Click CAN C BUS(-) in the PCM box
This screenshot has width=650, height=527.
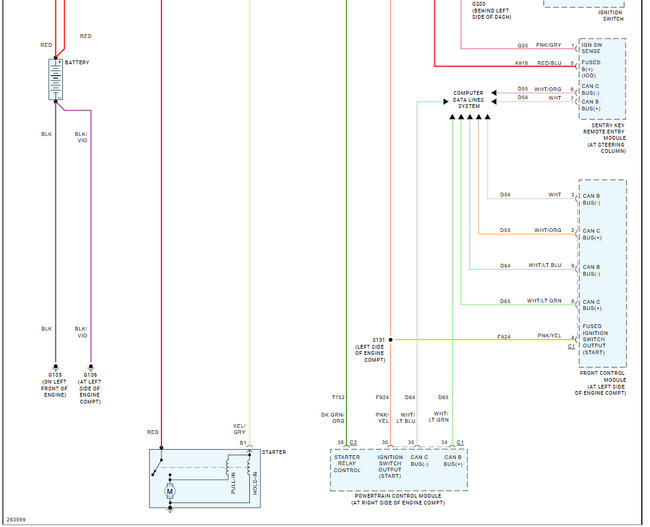click(420, 461)
